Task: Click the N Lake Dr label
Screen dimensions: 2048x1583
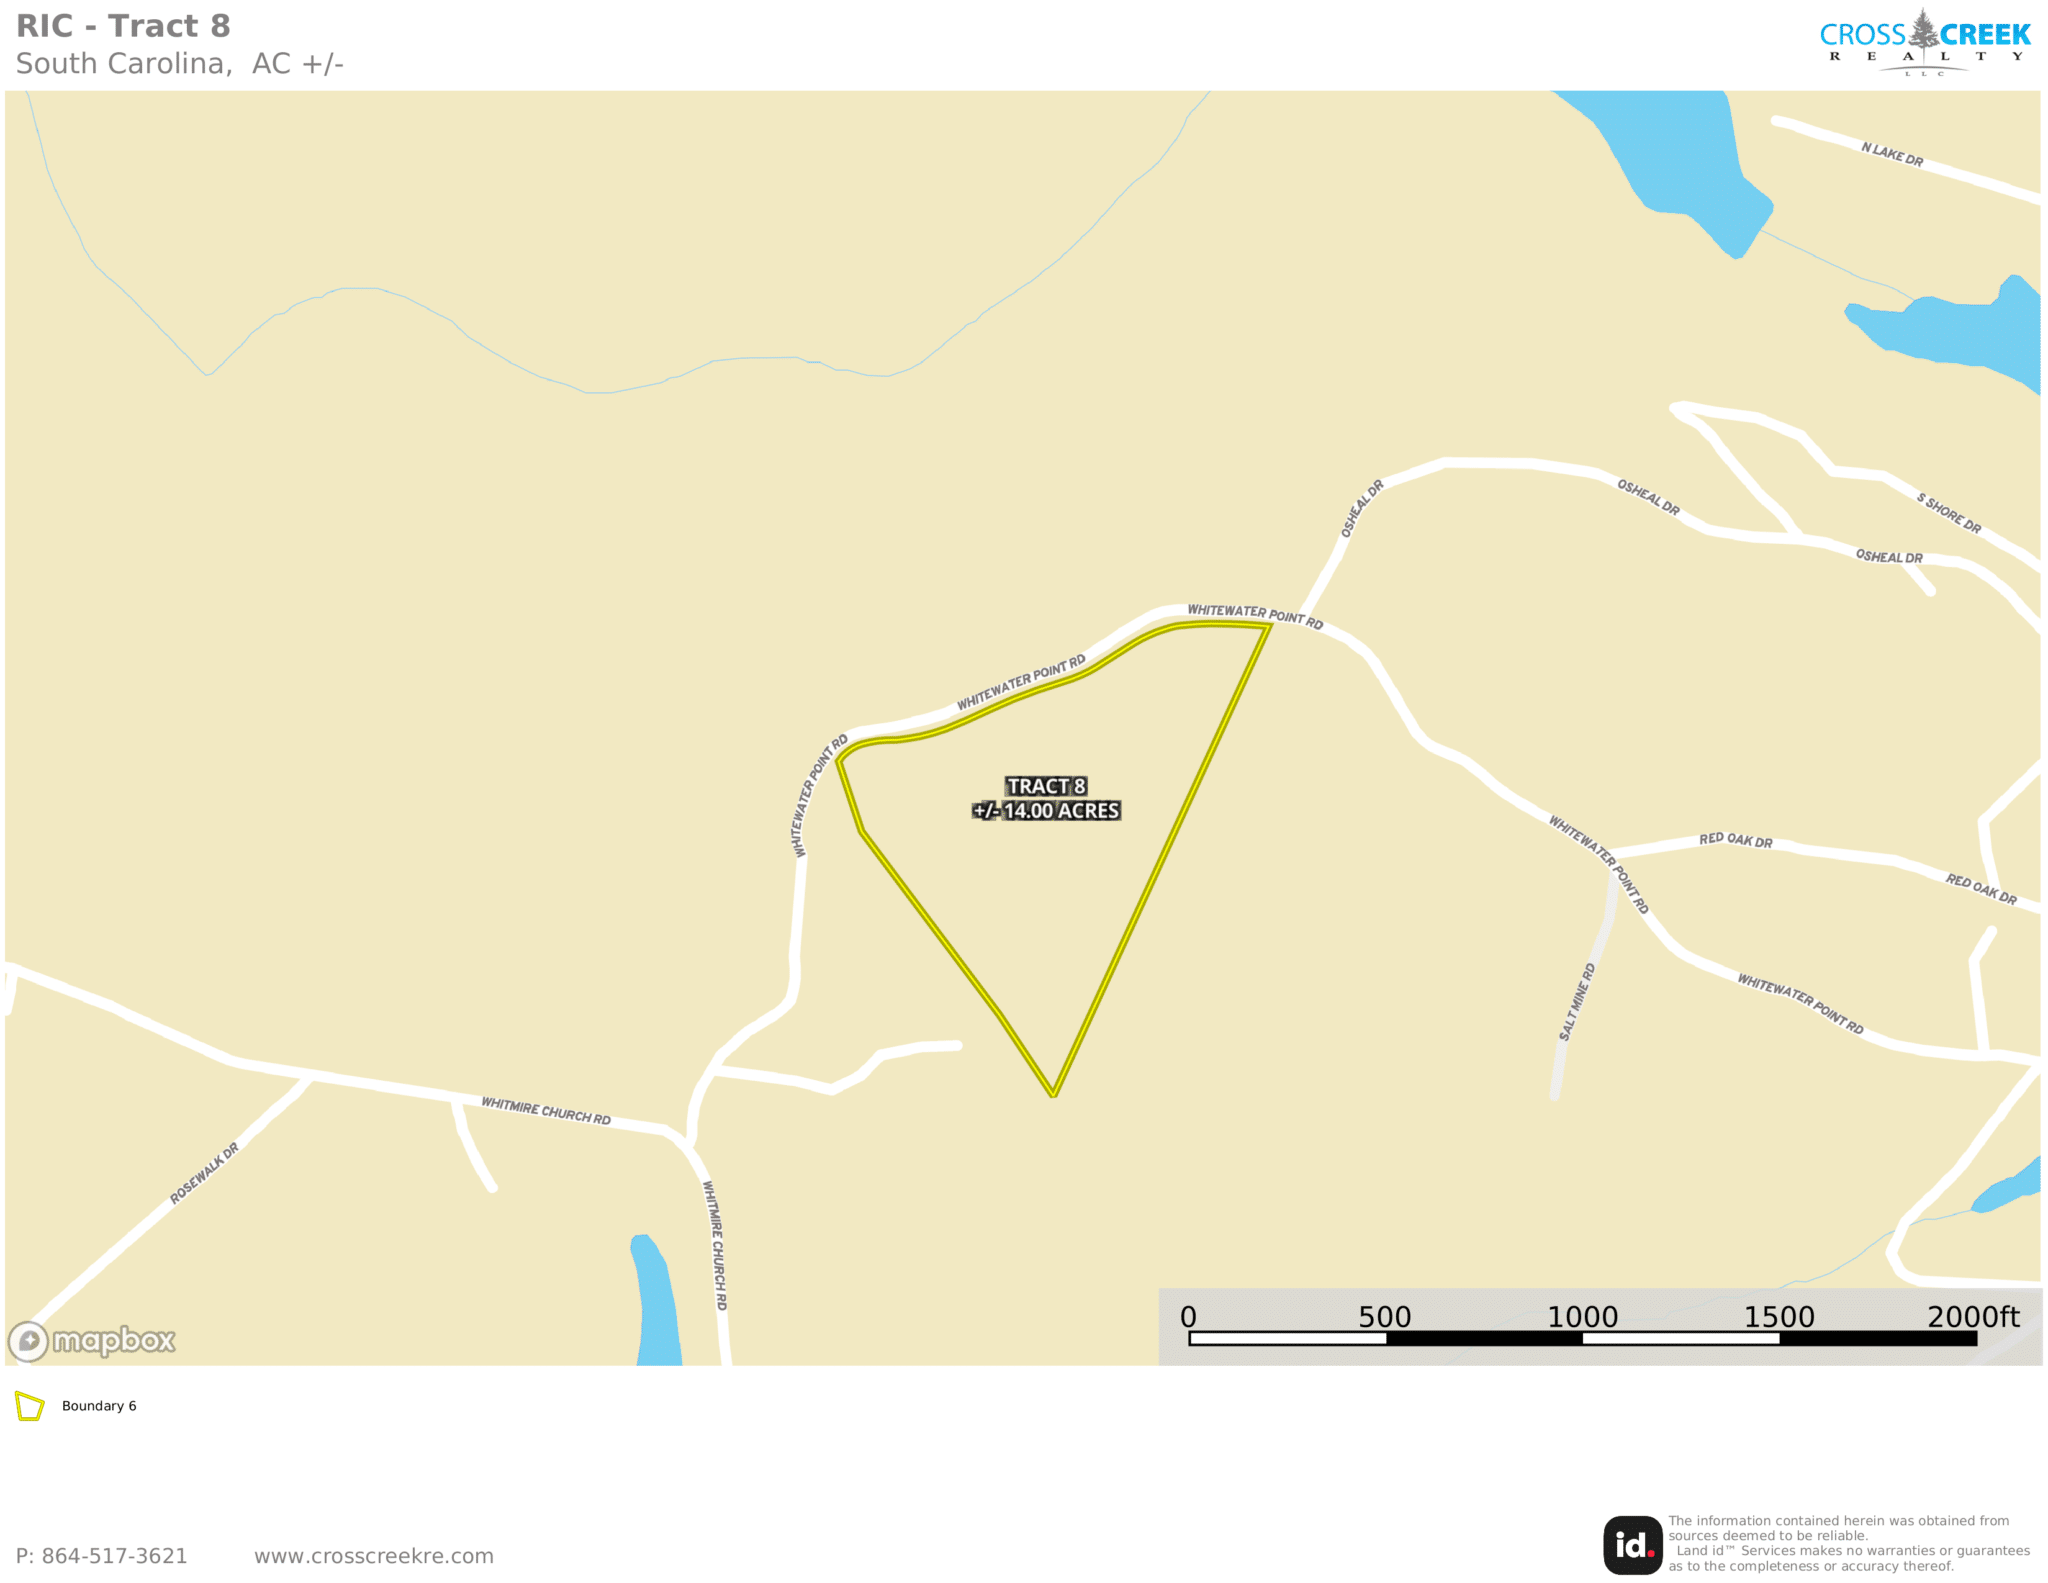Action: (x=1892, y=154)
